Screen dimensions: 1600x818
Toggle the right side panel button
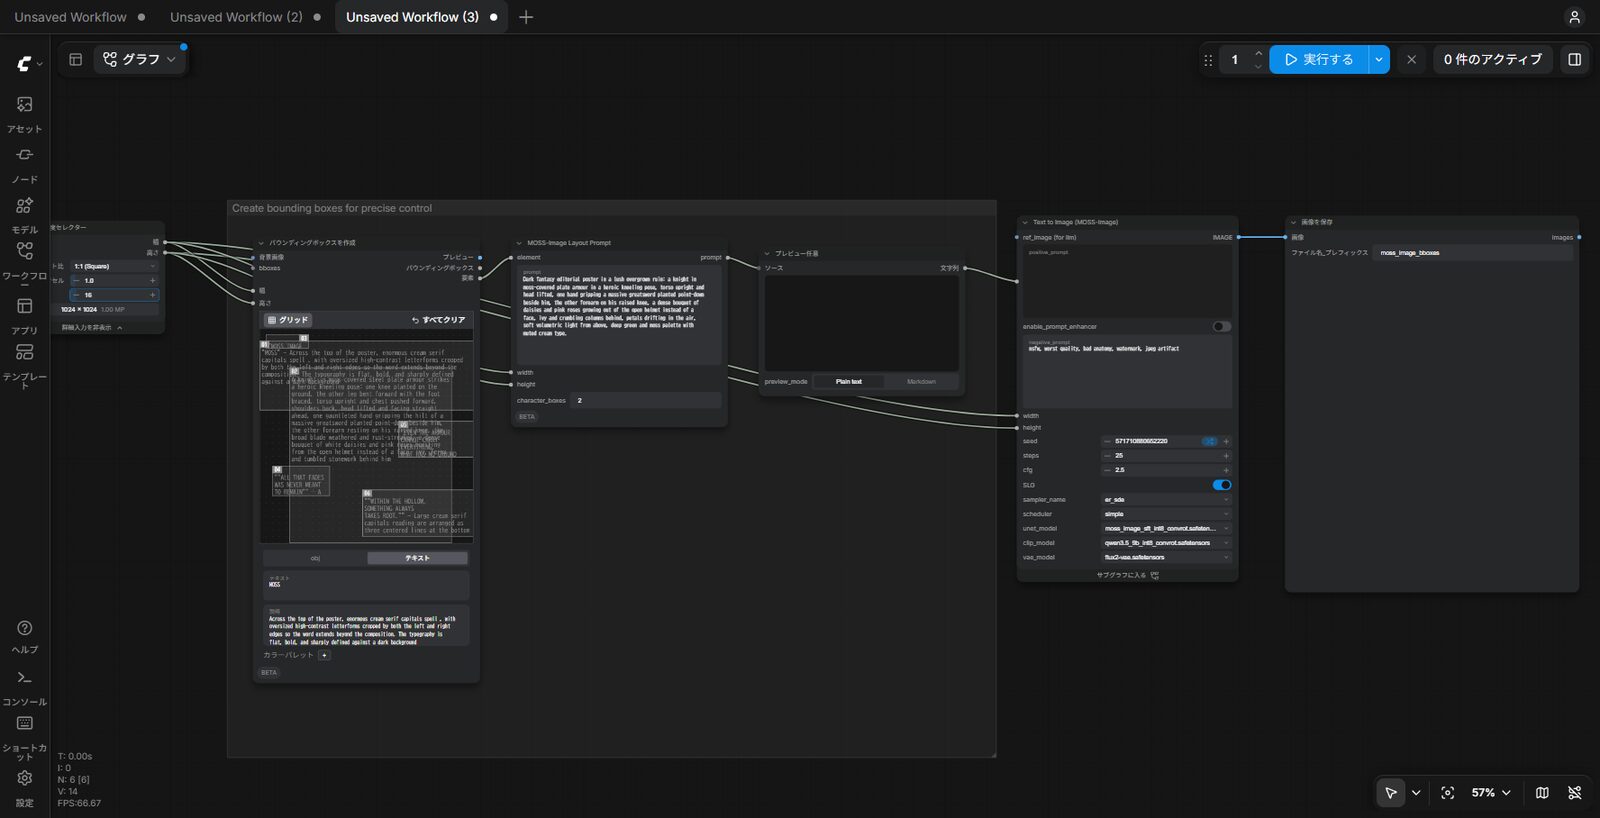coord(1574,59)
